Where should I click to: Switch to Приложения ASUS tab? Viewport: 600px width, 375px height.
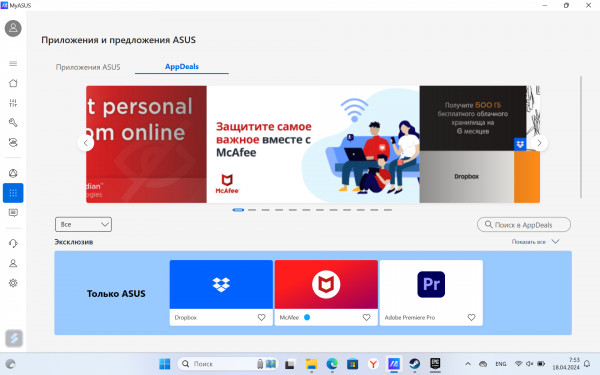88,67
